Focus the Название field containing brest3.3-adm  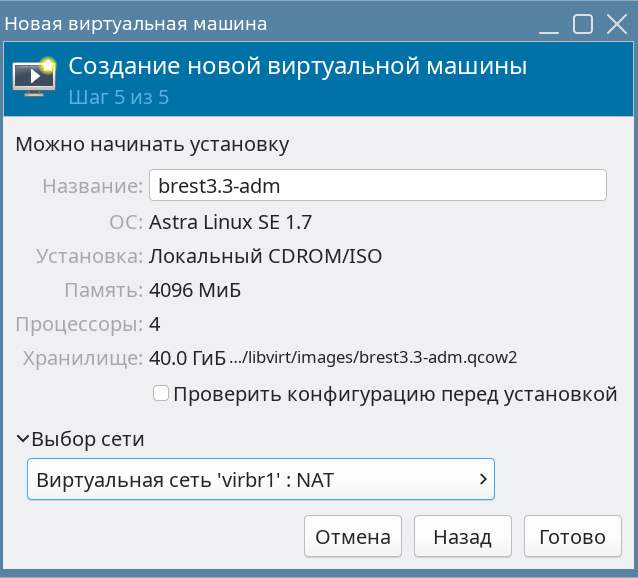coord(377,186)
